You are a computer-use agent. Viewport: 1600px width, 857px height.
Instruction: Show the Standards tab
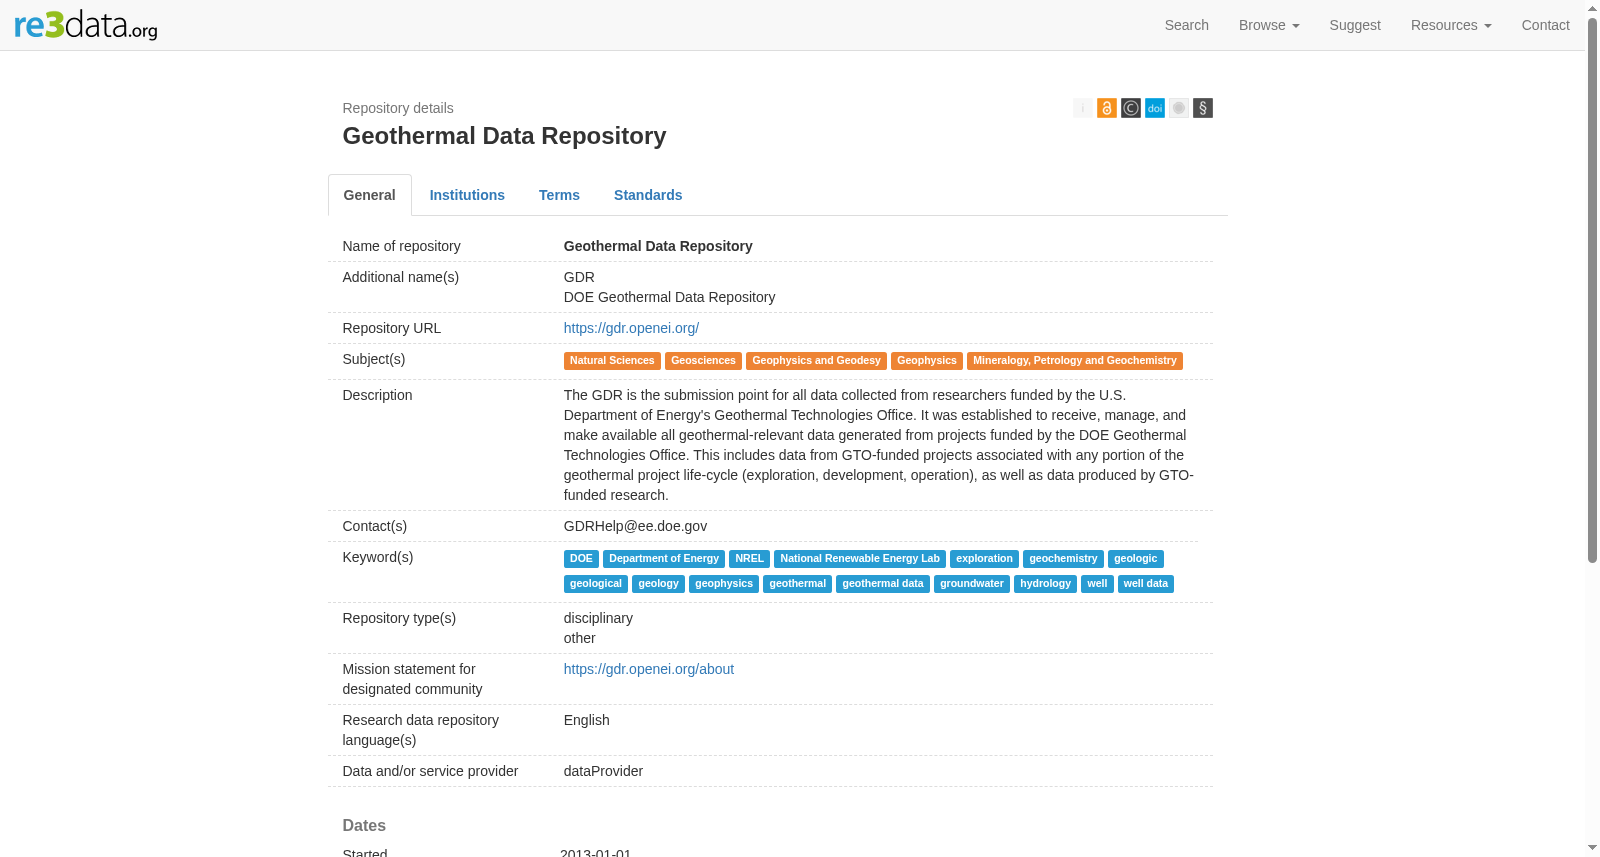pyautogui.click(x=648, y=195)
